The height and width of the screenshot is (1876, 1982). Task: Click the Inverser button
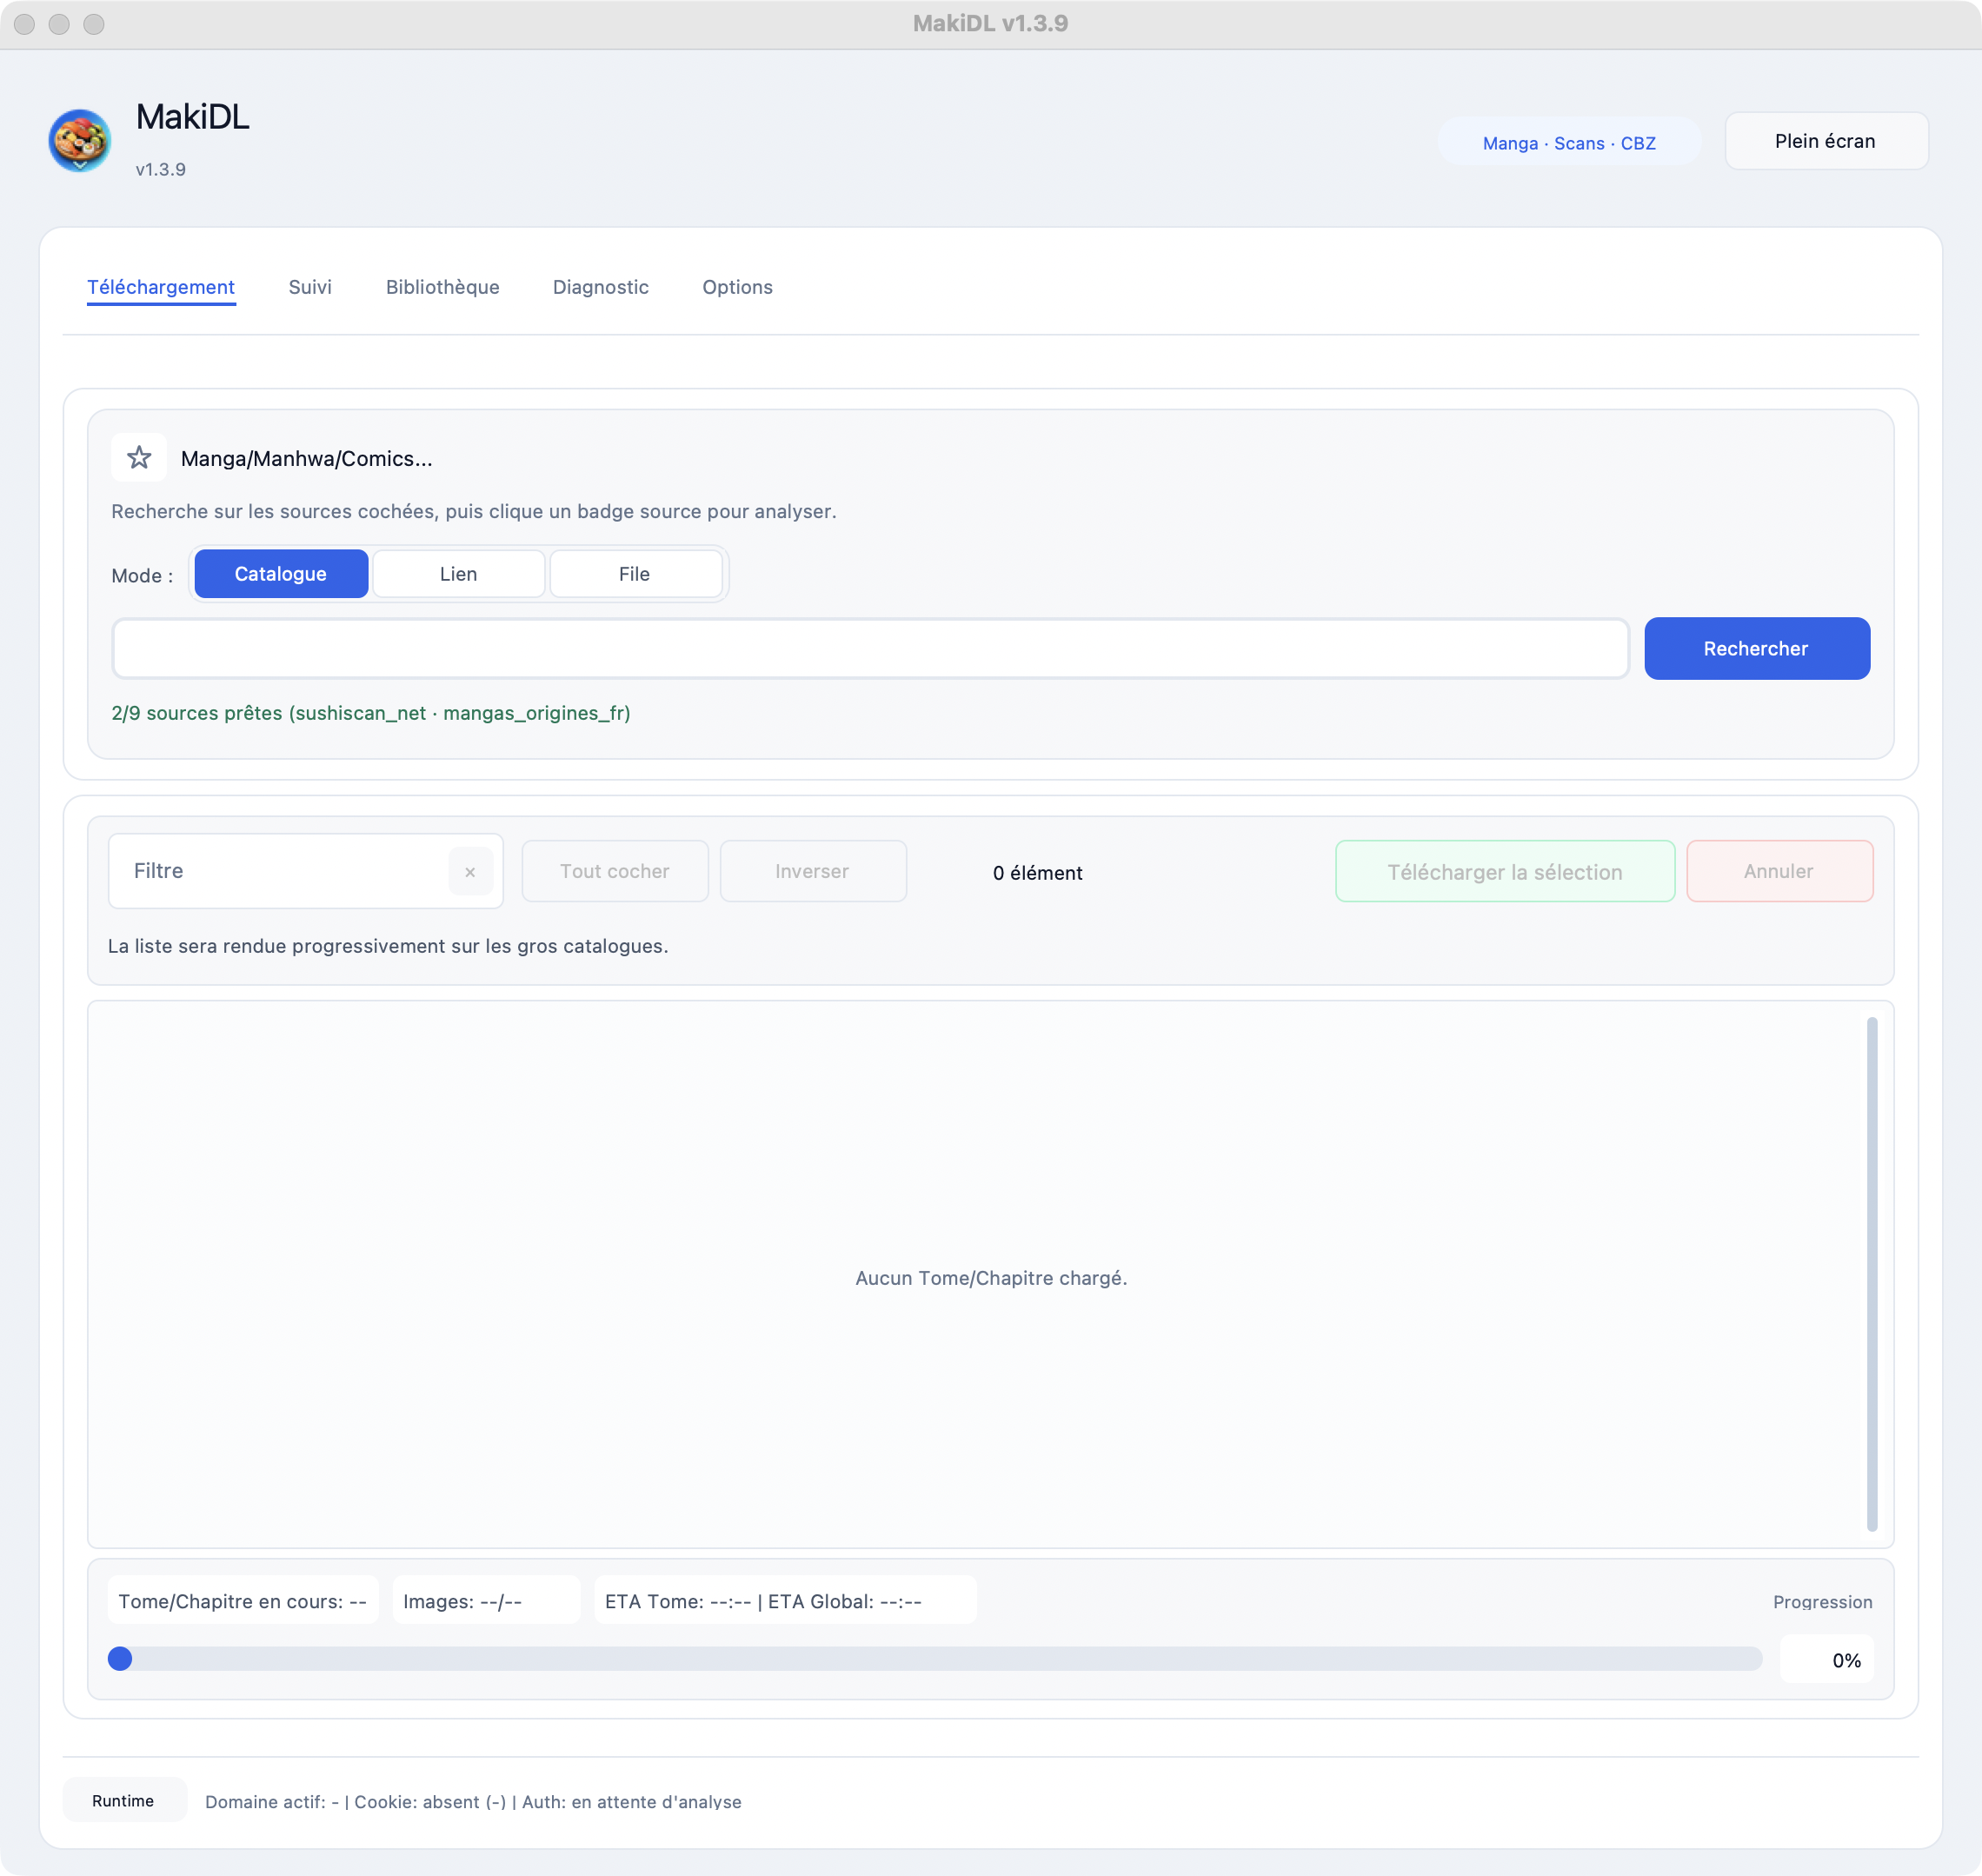[813, 871]
